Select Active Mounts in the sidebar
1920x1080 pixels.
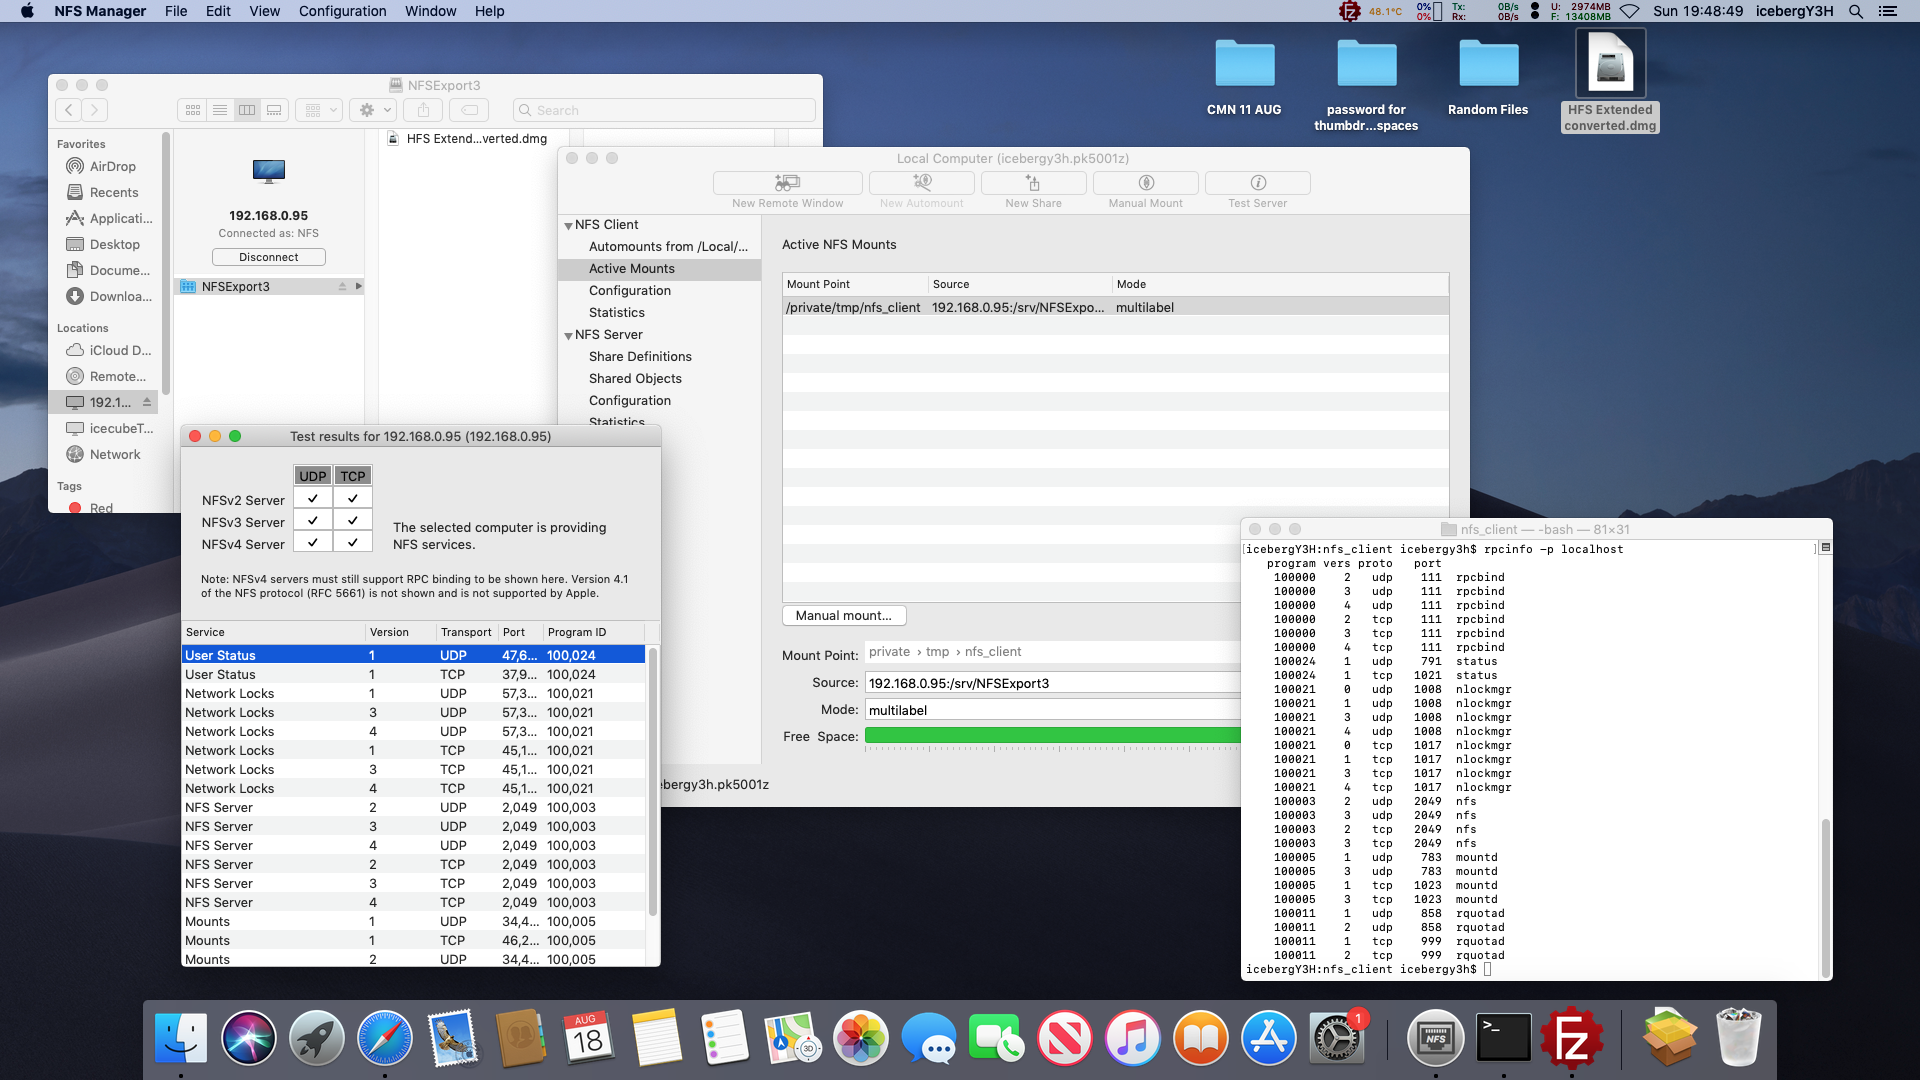point(659,268)
